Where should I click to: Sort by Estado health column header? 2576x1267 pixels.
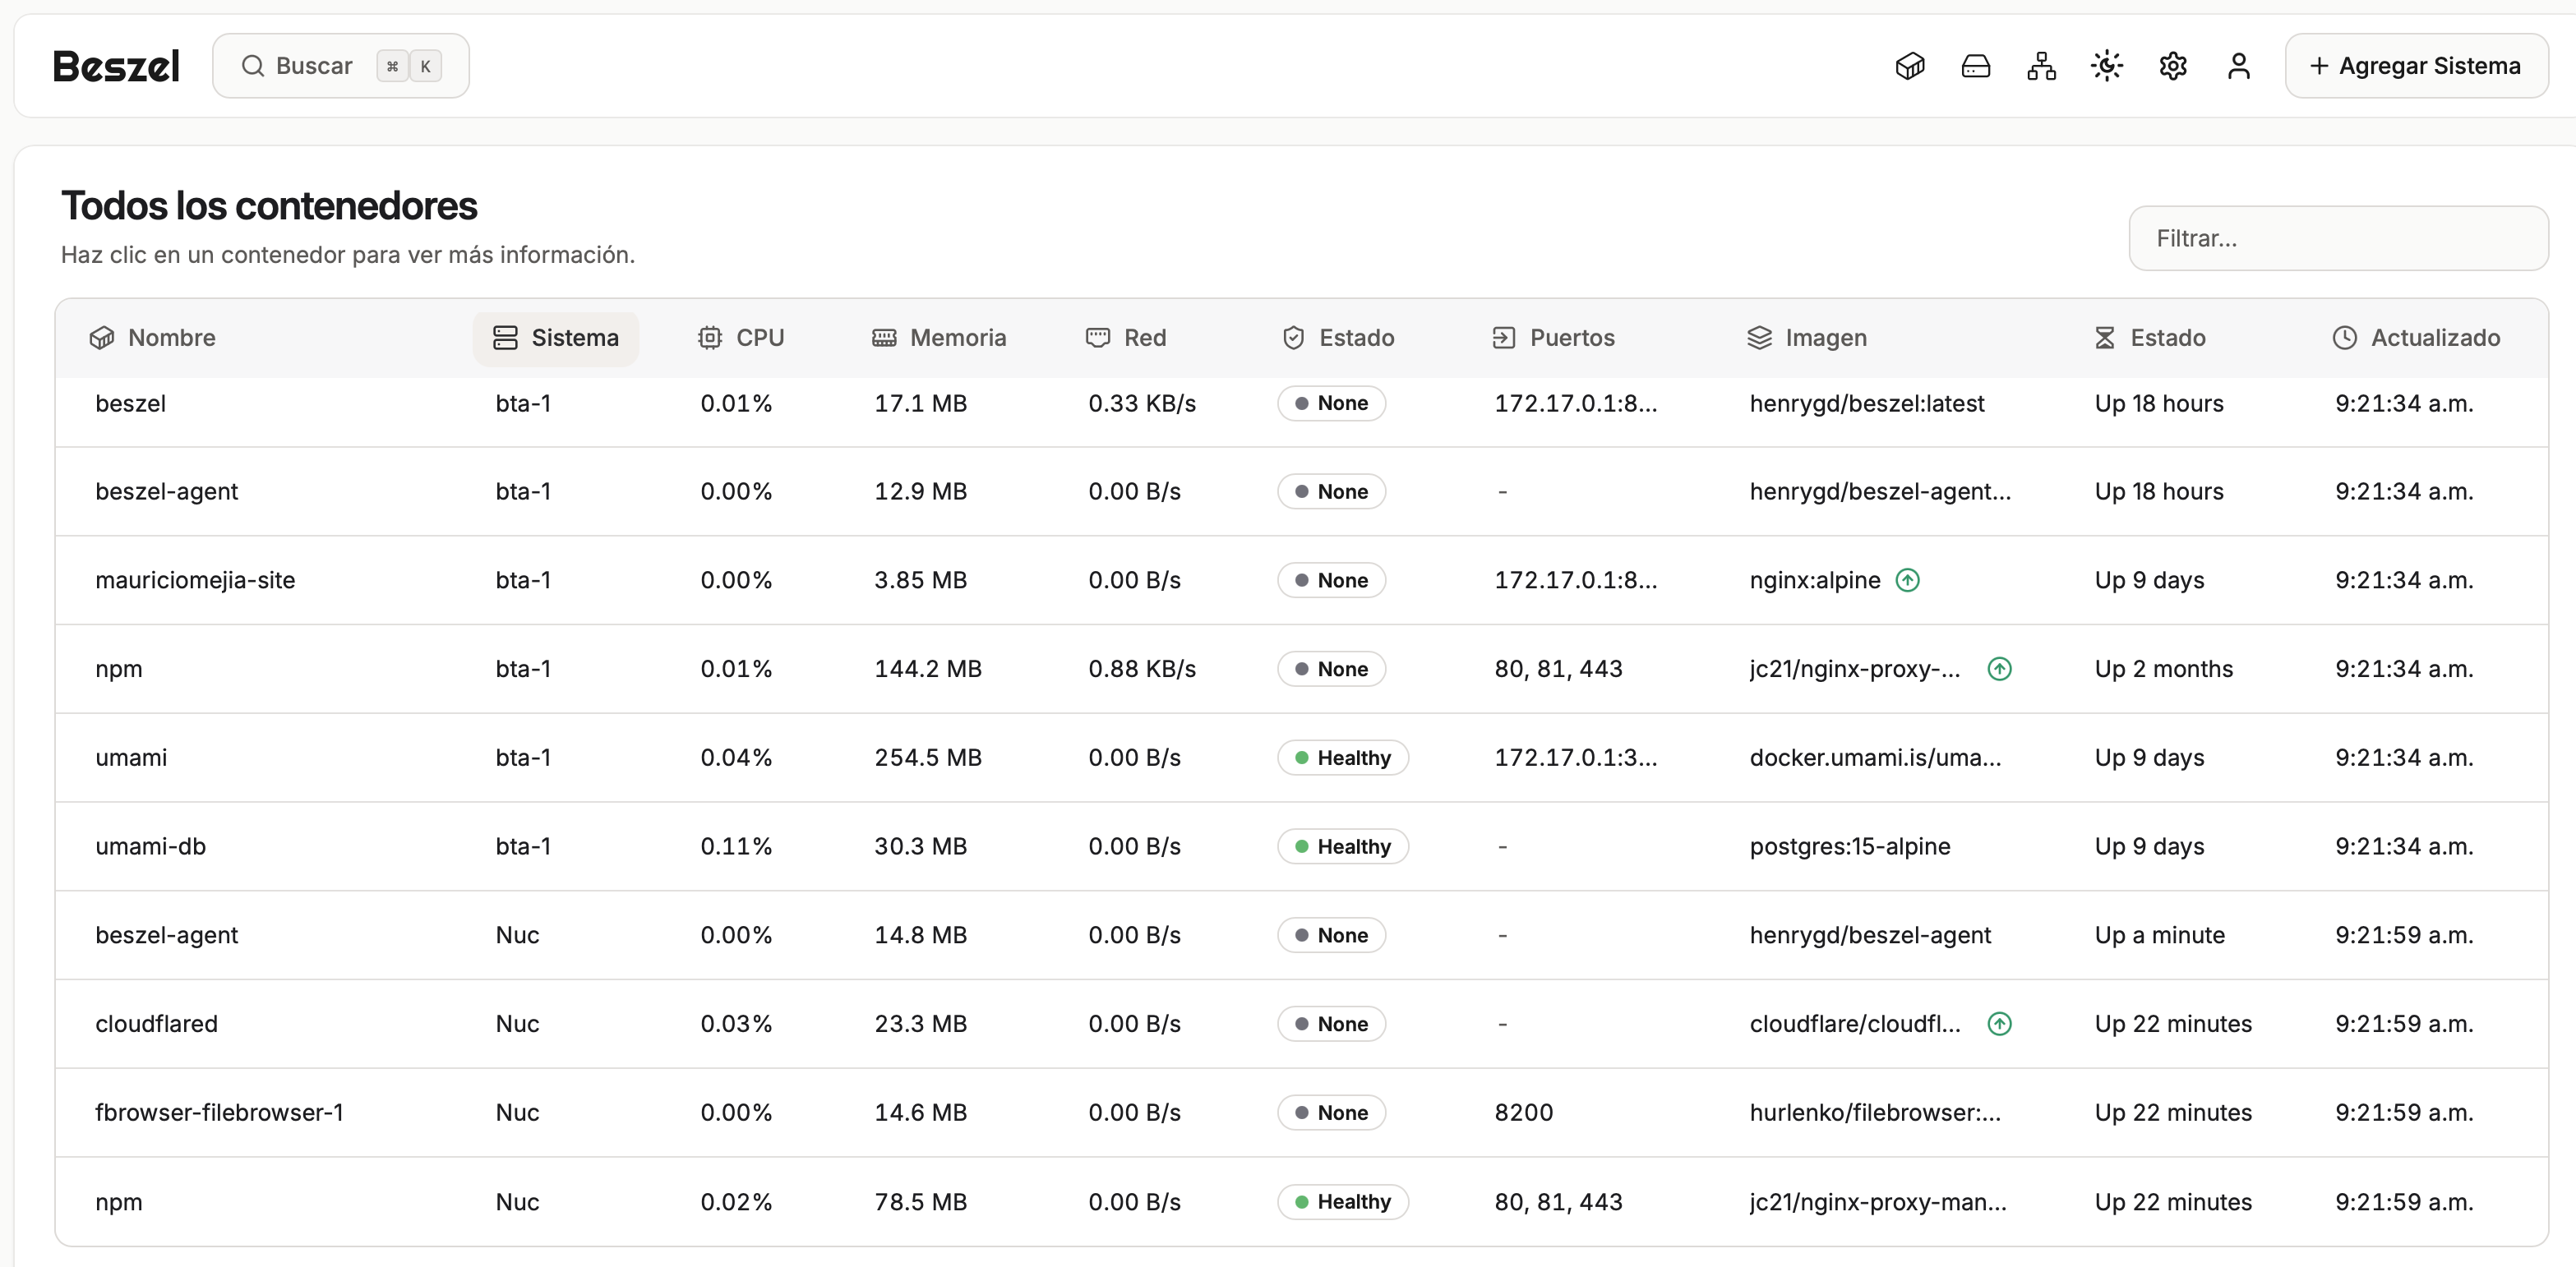tap(1338, 338)
